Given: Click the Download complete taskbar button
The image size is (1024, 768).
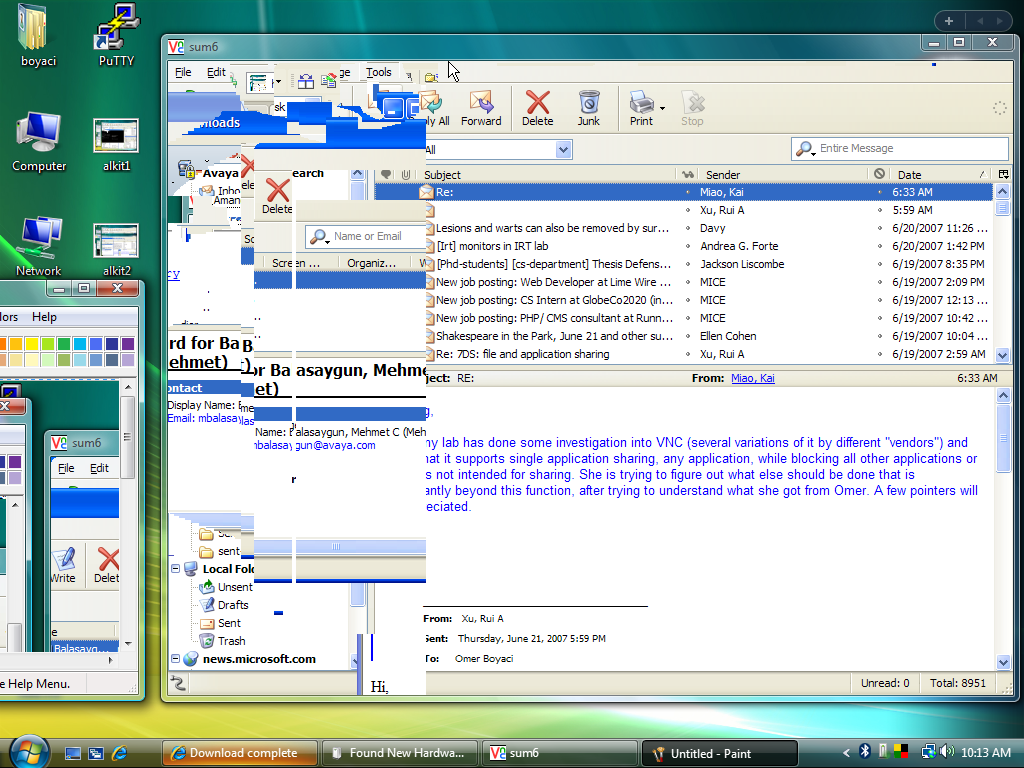Looking at the screenshot, I should 240,753.
